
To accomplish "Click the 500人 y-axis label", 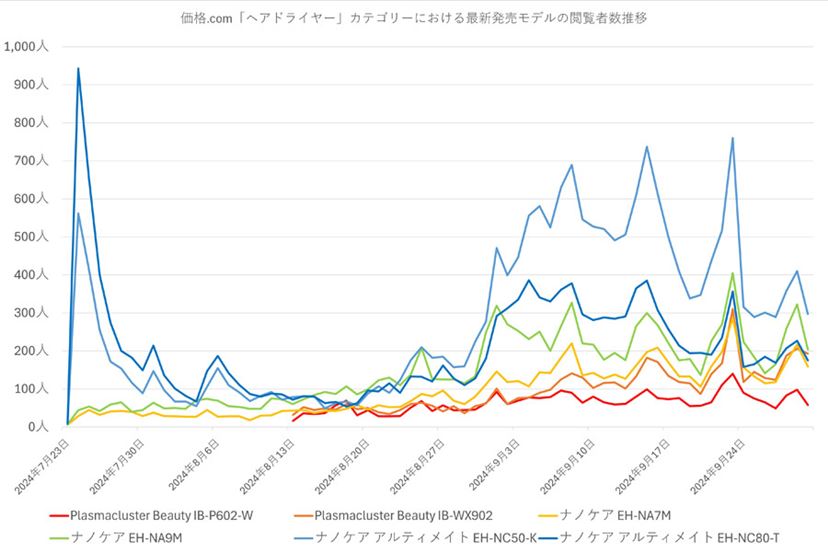I will tap(31, 237).
